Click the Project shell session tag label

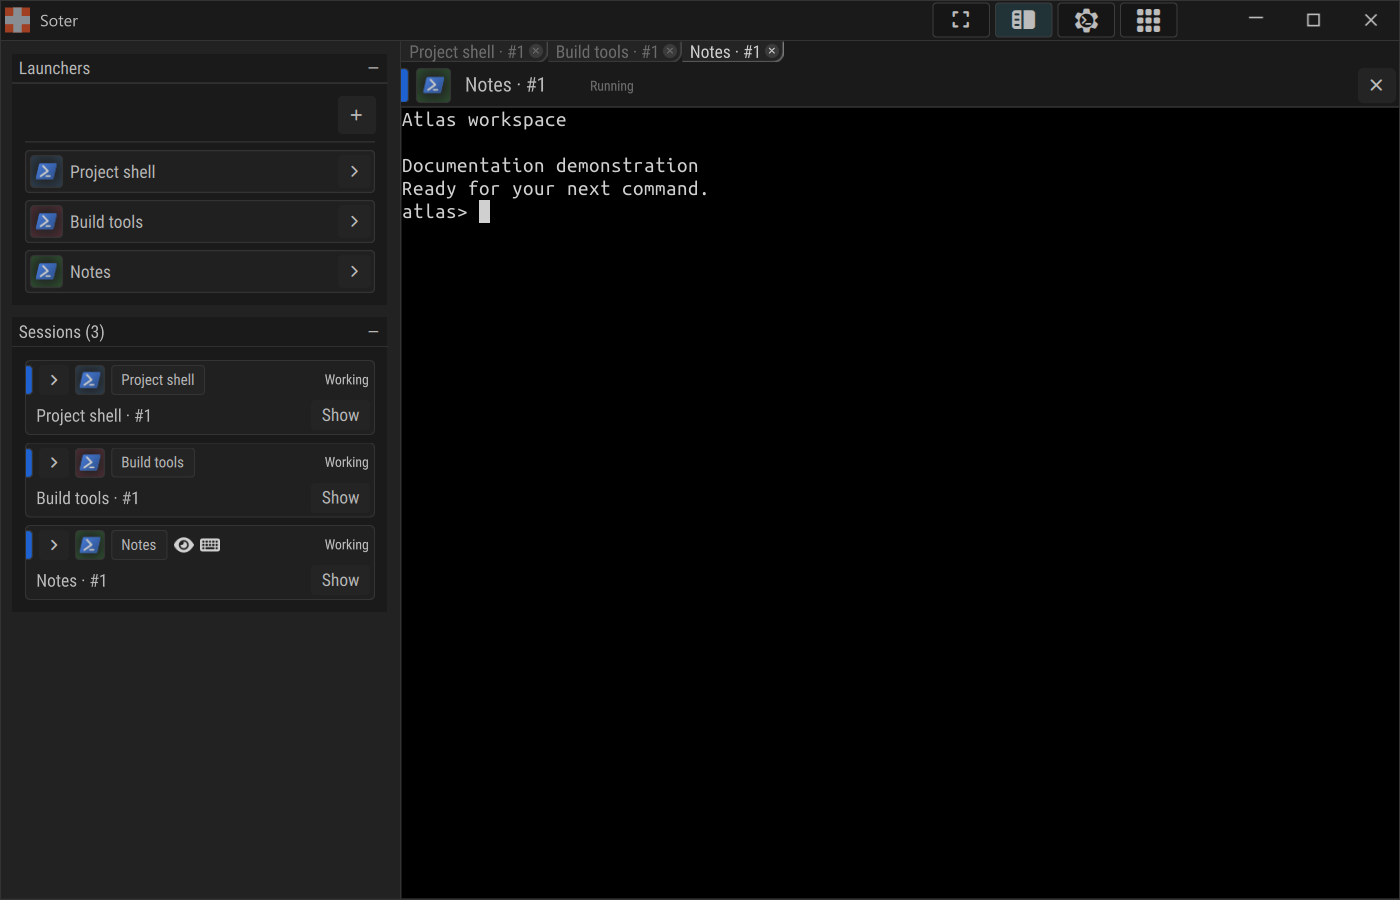[158, 380]
